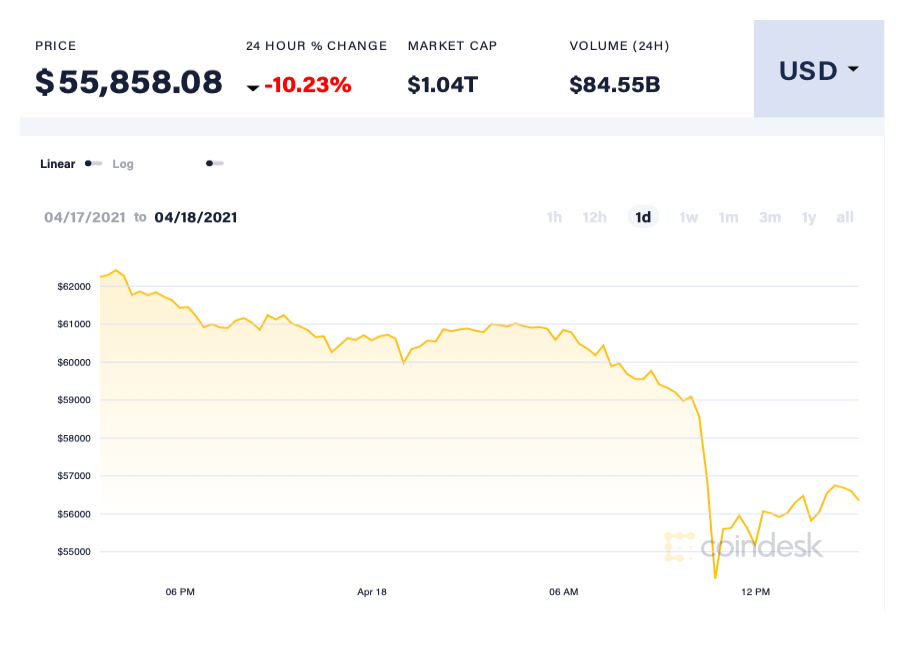Viewport: 905px width, 672px height.
Task: Select the 1h timeframe
Action: coord(554,217)
